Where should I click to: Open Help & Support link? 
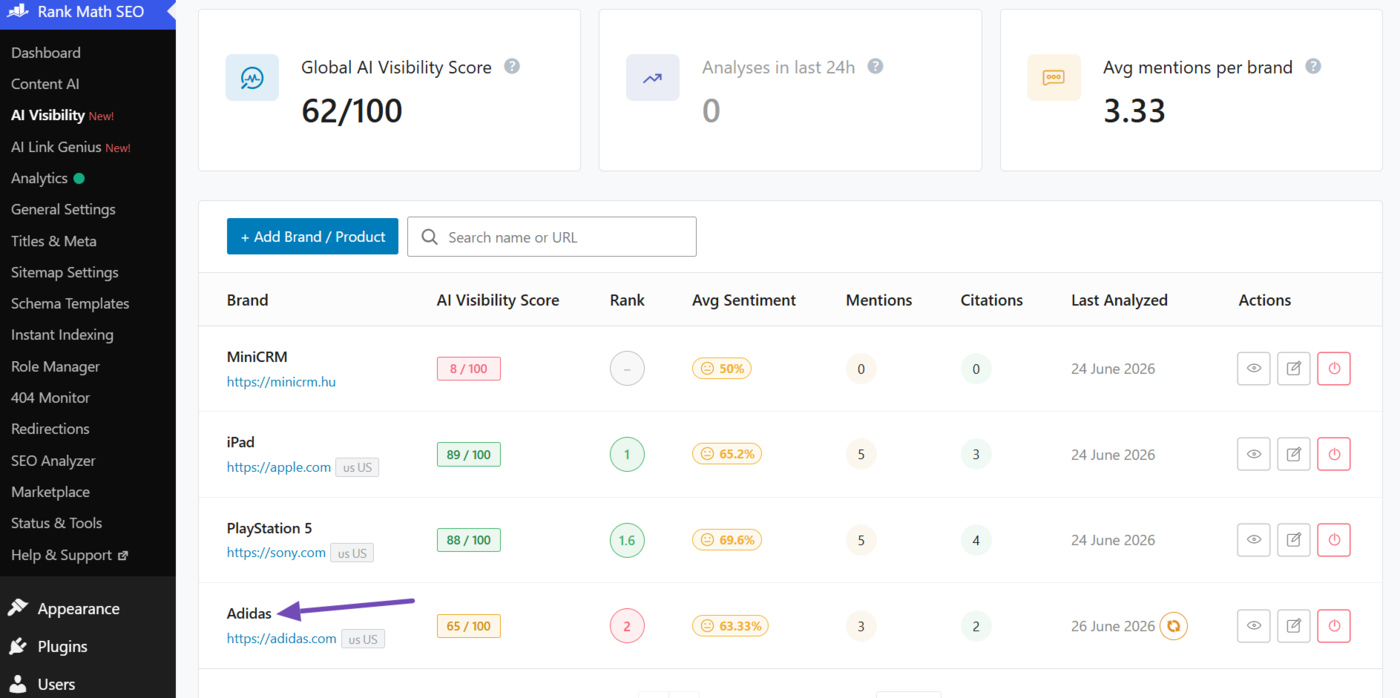point(69,555)
